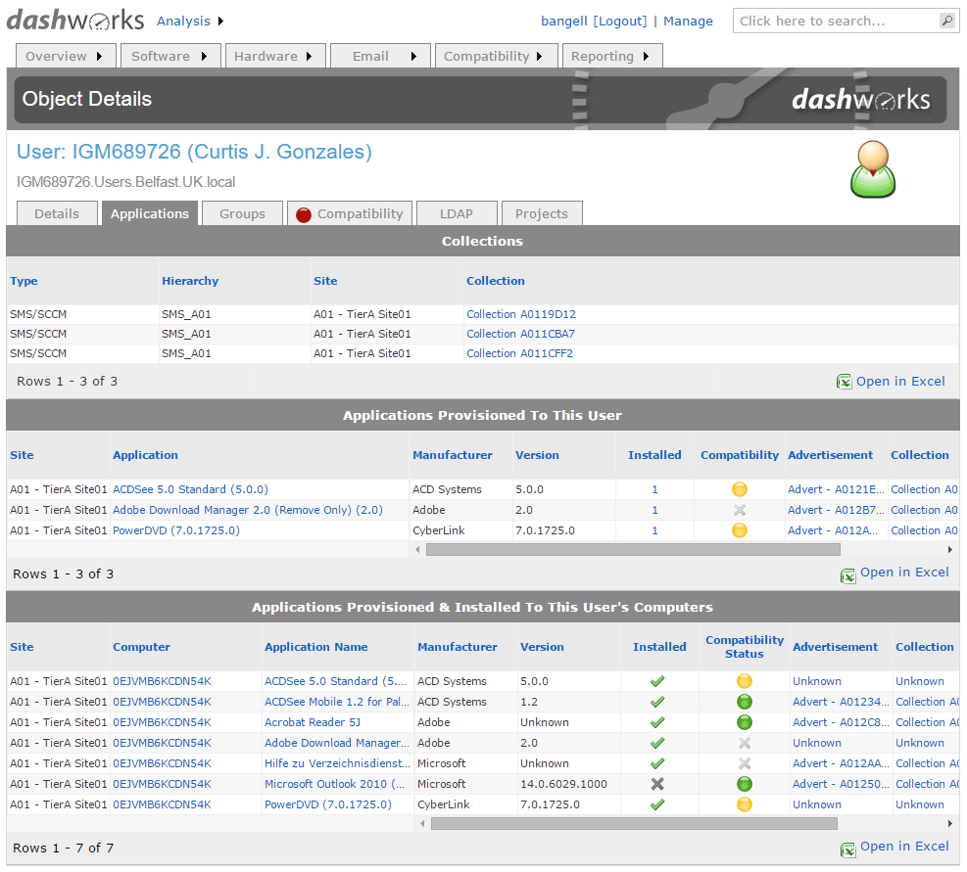This screenshot has height=872, width=967.
Task: Open the Compatibility menu in navigation bar
Action: [x=496, y=56]
